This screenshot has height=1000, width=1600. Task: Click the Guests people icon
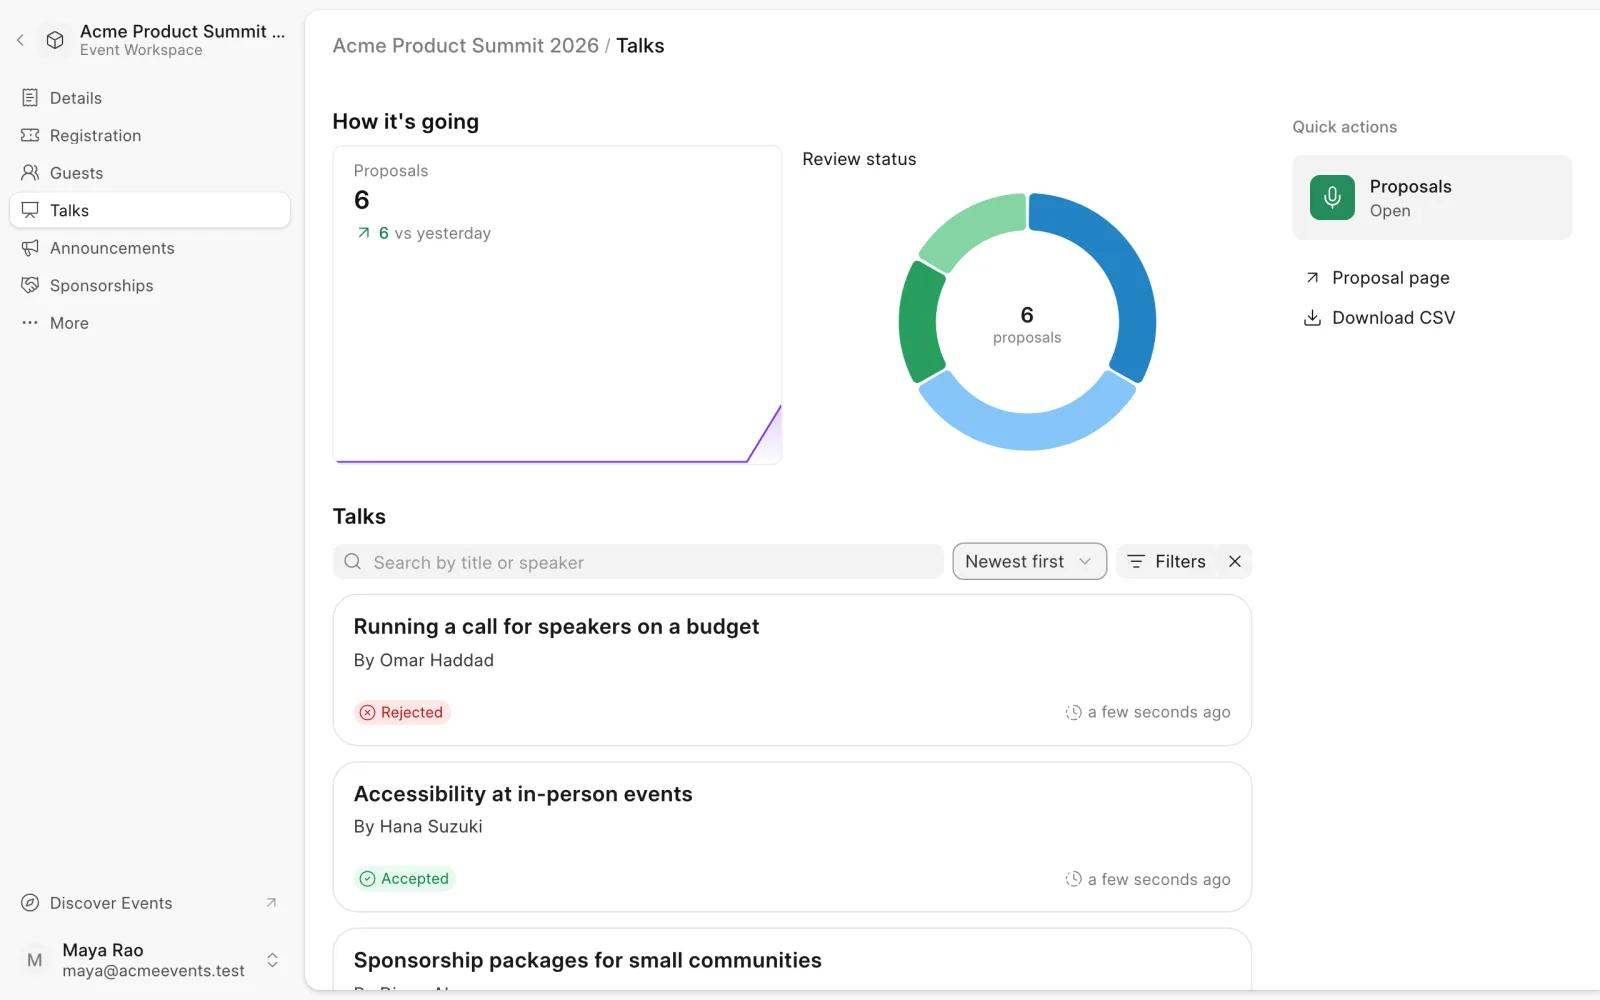[x=30, y=173]
